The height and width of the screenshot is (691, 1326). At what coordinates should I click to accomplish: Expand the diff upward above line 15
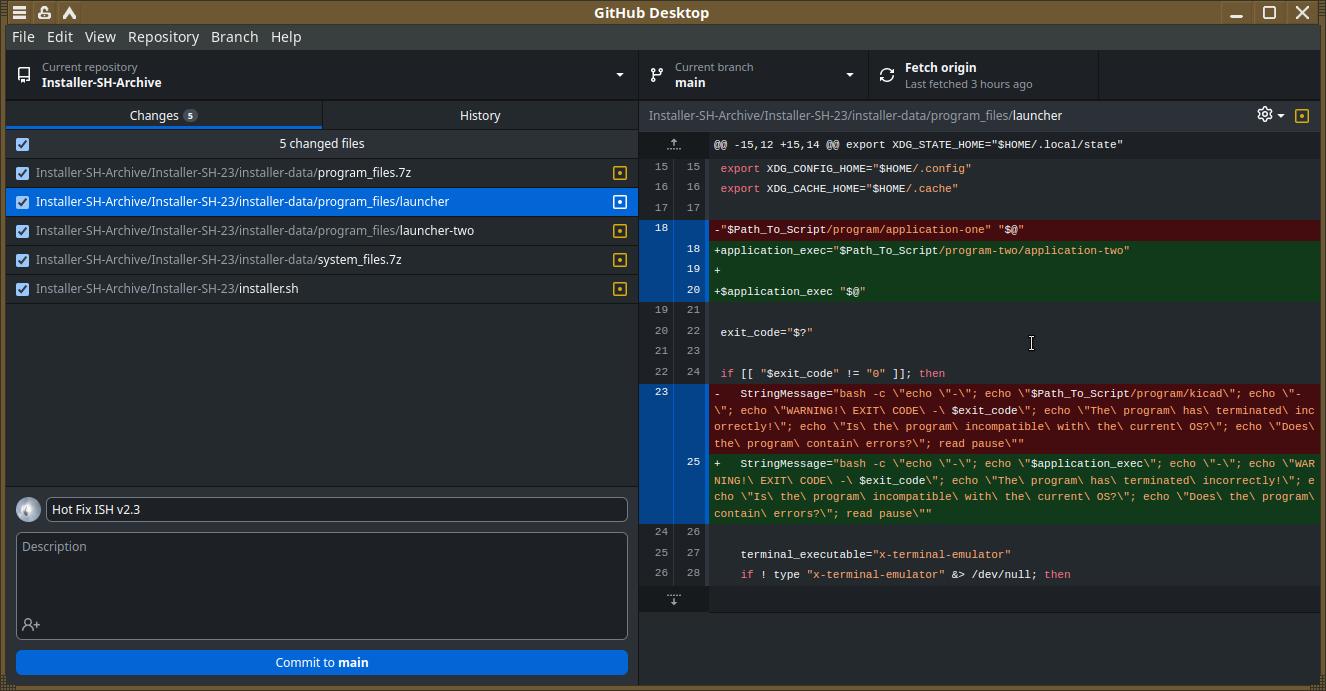coord(674,145)
